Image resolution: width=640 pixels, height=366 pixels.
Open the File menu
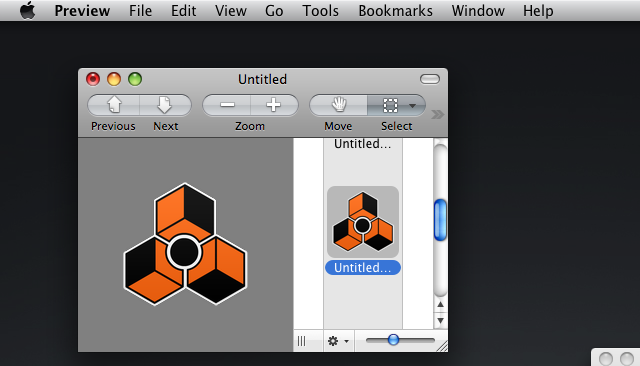(140, 11)
